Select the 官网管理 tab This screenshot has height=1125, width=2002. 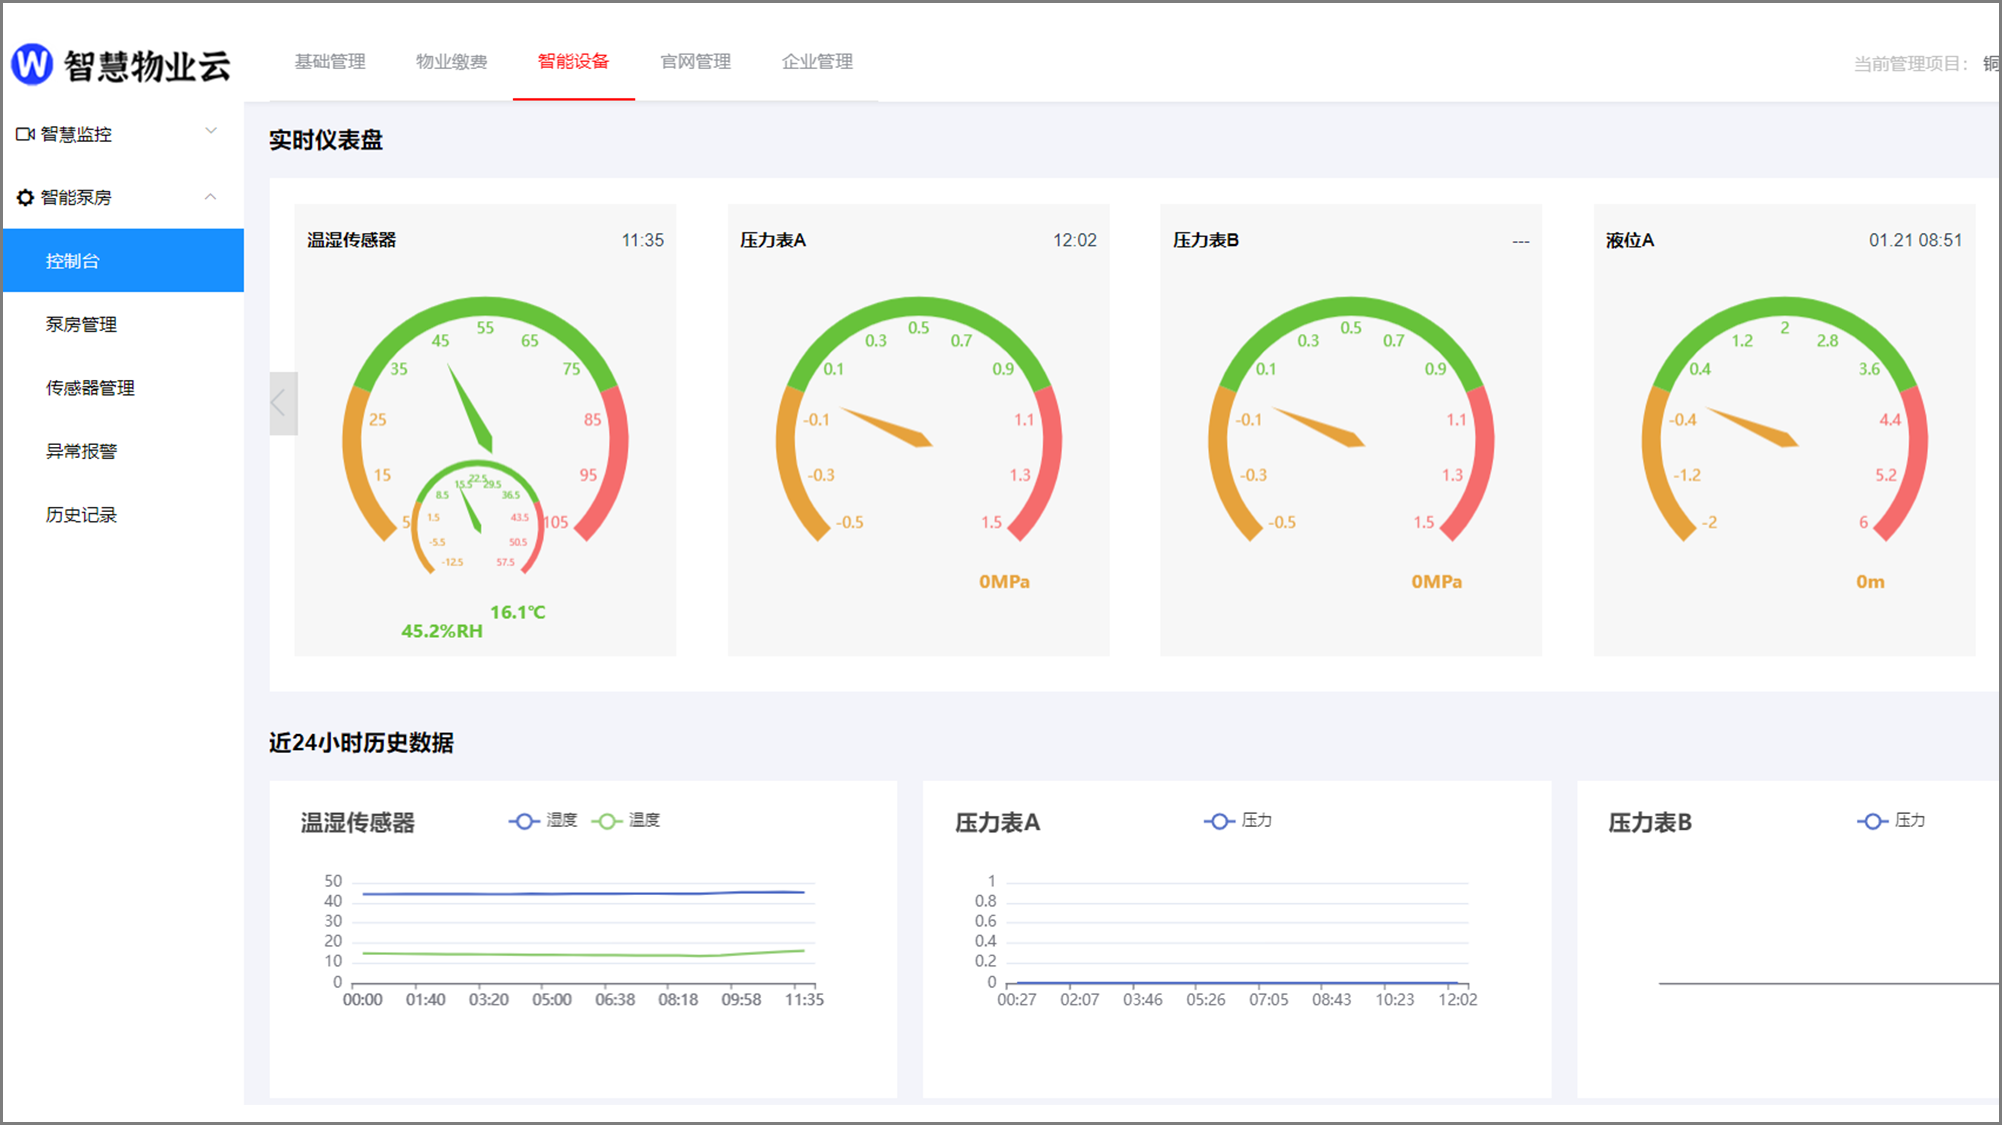695,62
